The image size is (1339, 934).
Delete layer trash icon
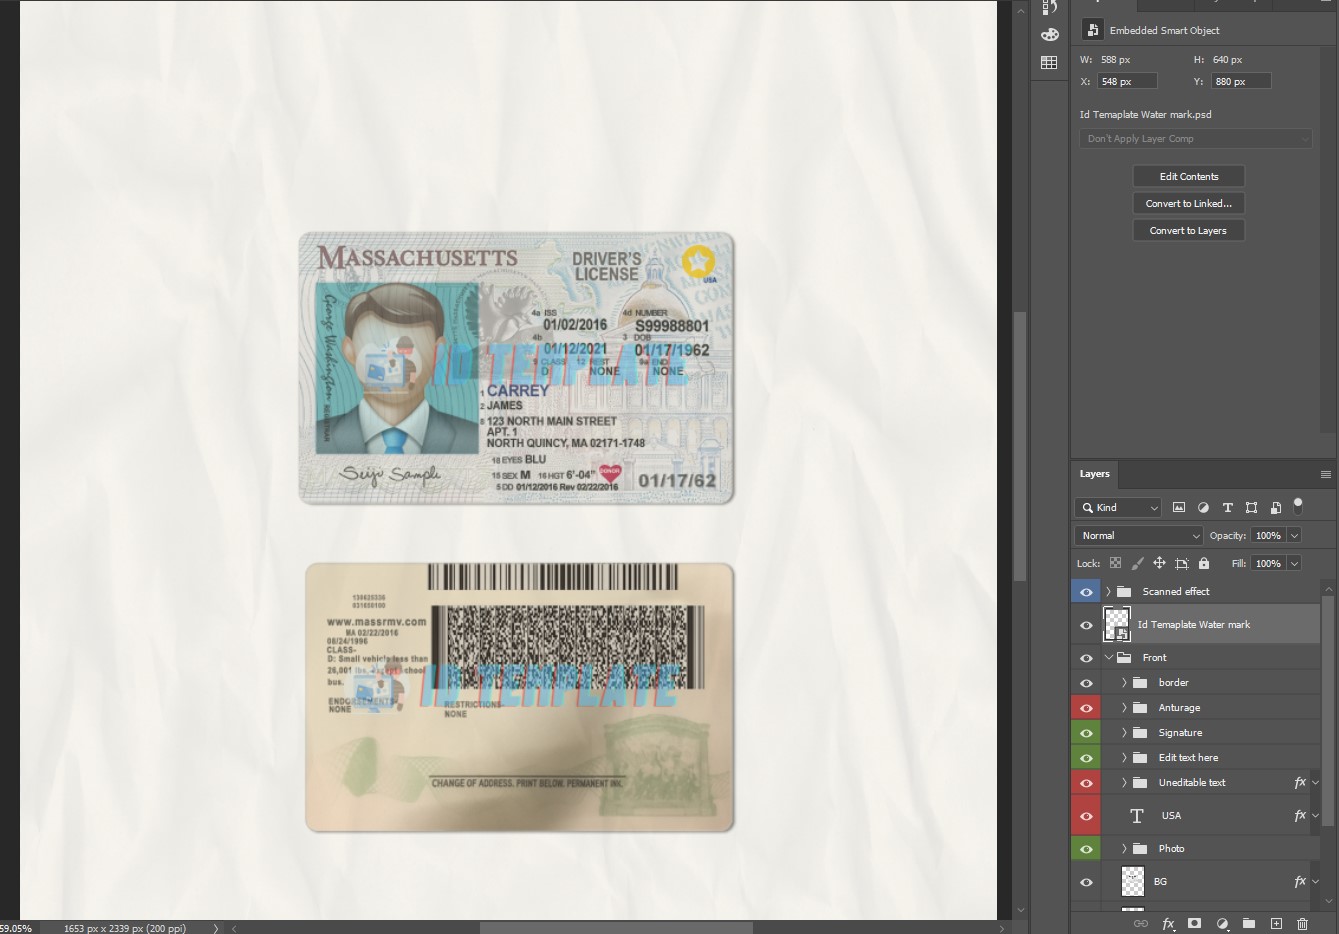[1302, 924]
